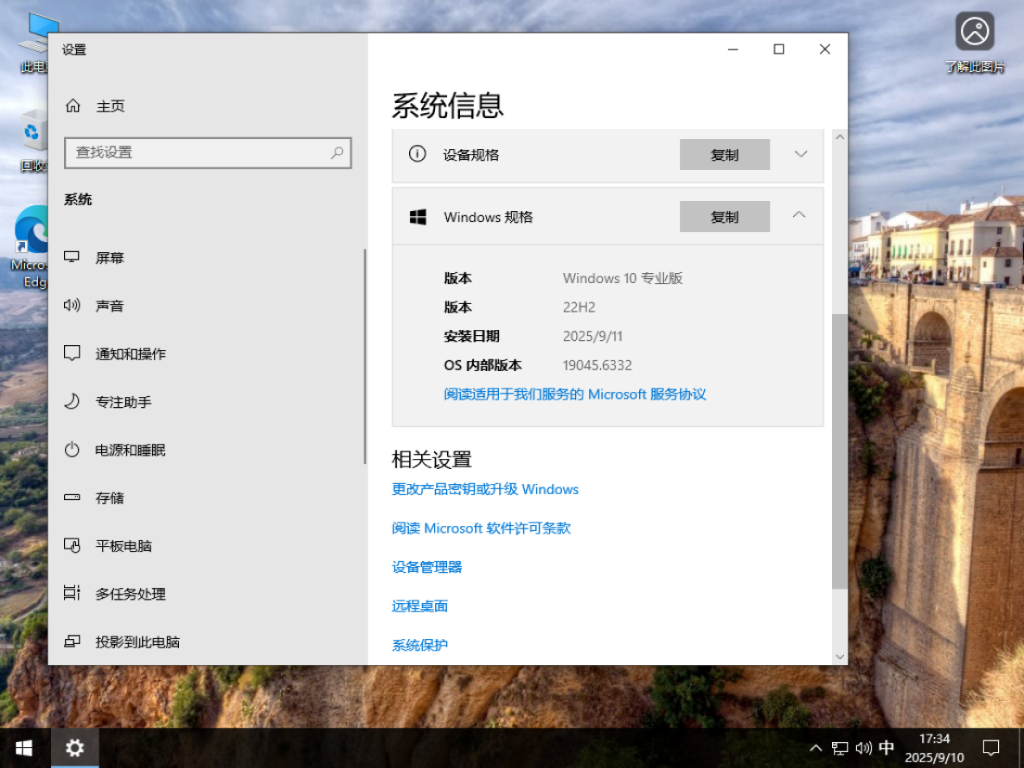
Task: Open 屏幕 display settings
Action: pyautogui.click(x=110, y=257)
